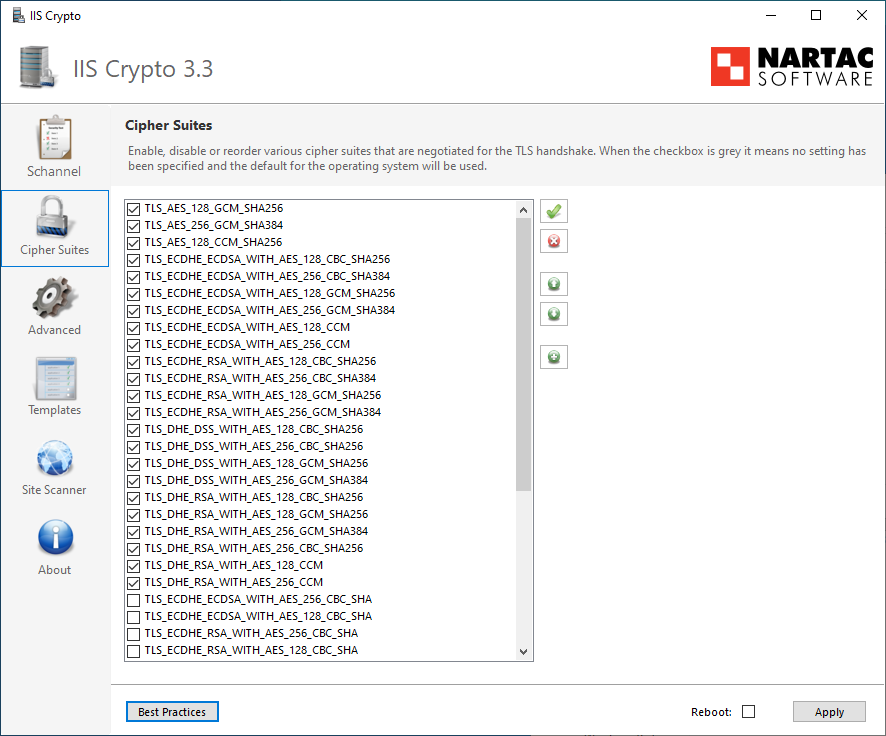Viewport: 886px width, 736px height.
Task: Move selected cipher up with arrow button
Action: tap(554, 284)
